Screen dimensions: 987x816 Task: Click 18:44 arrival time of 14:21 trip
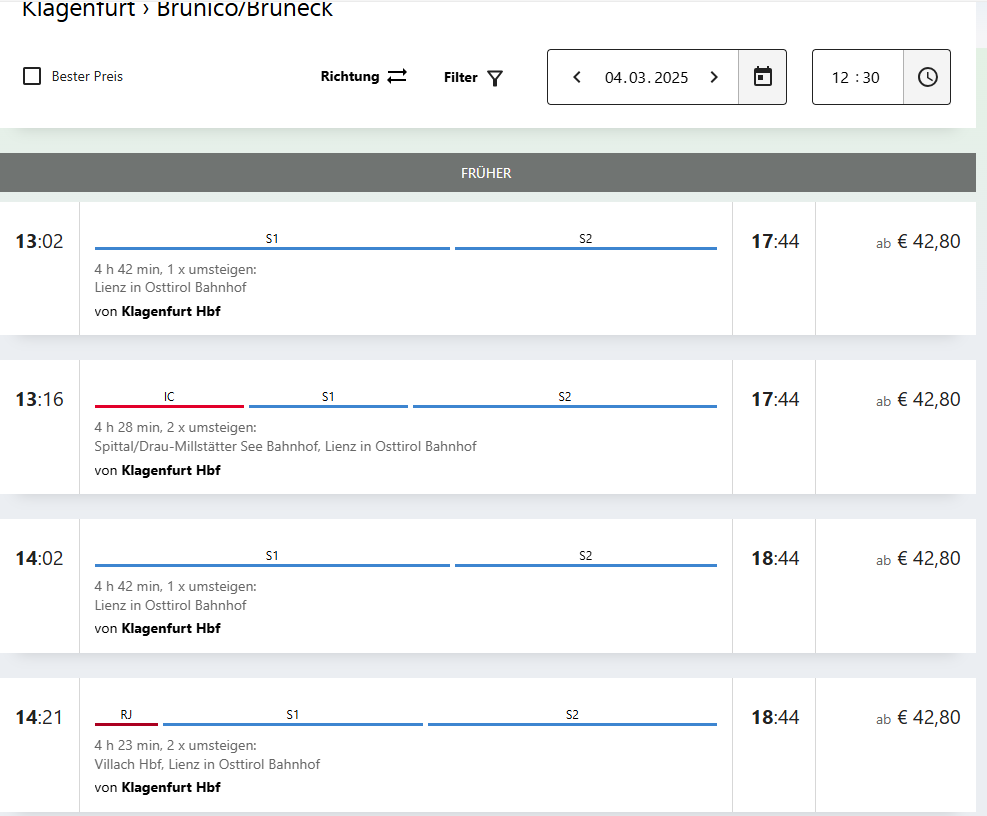(775, 717)
